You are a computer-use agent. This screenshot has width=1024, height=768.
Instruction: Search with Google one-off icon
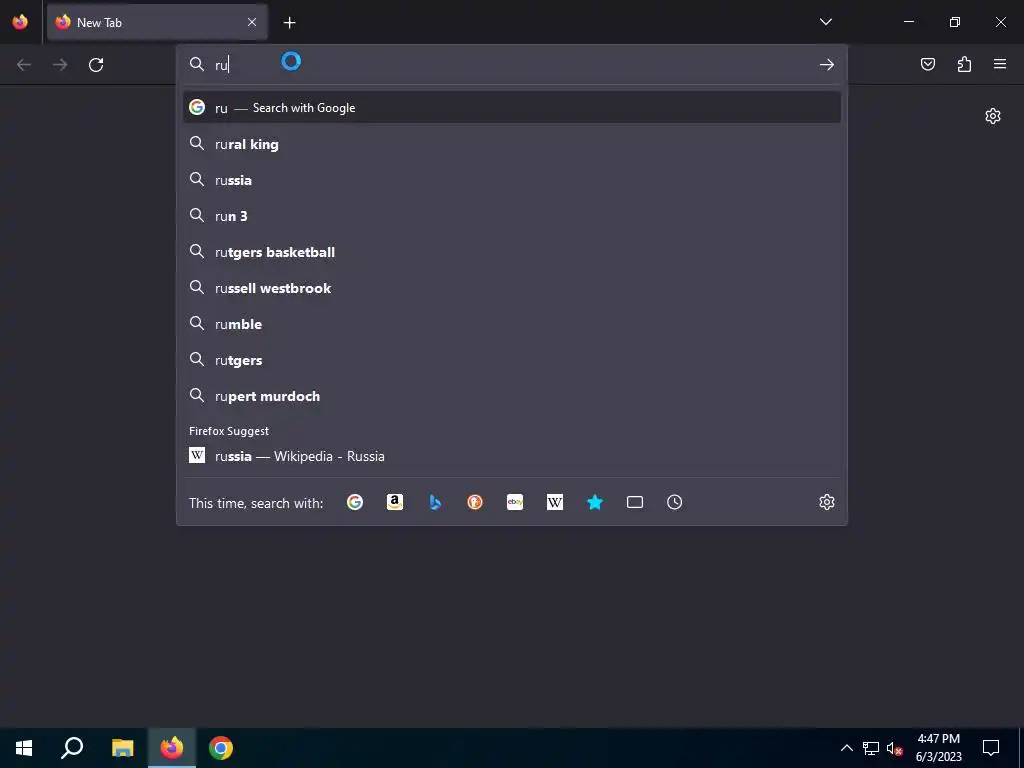point(355,502)
